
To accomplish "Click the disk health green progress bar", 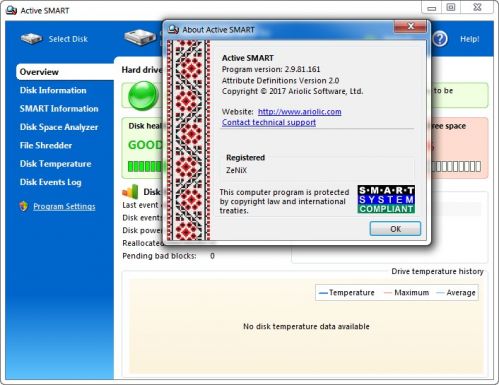I will pyautogui.click(x=145, y=166).
